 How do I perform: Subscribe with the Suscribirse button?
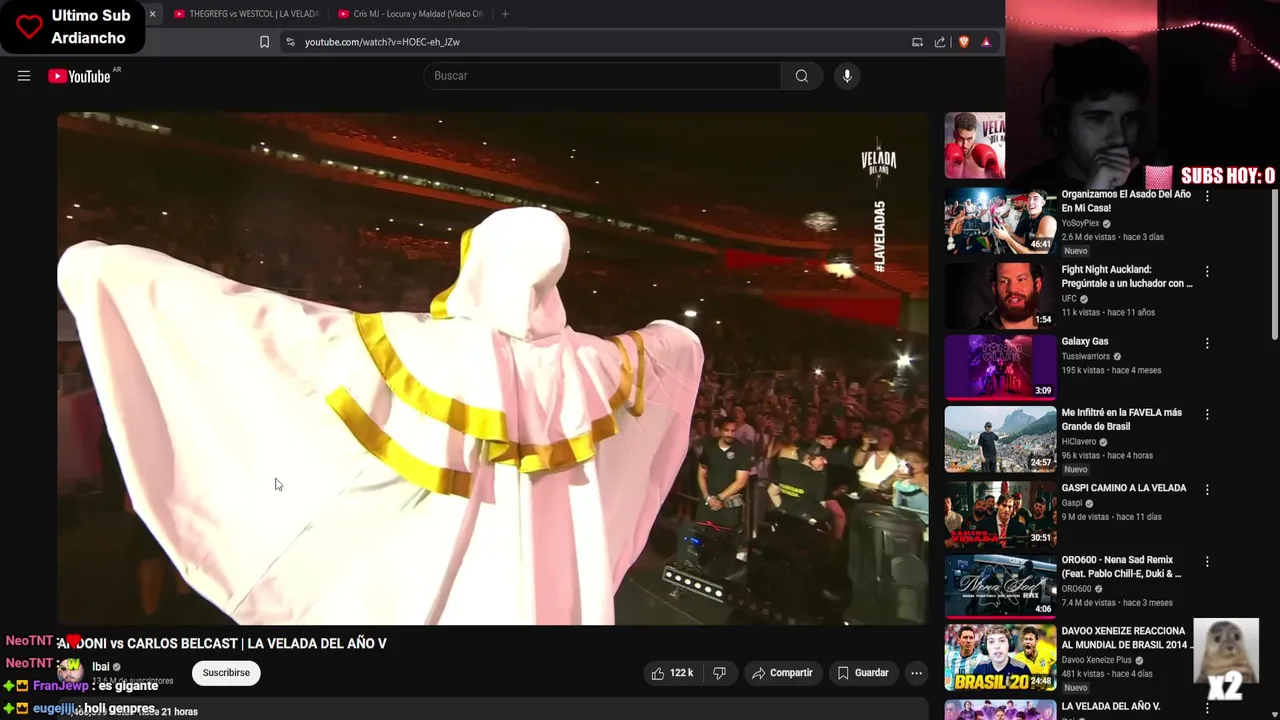tap(226, 673)
